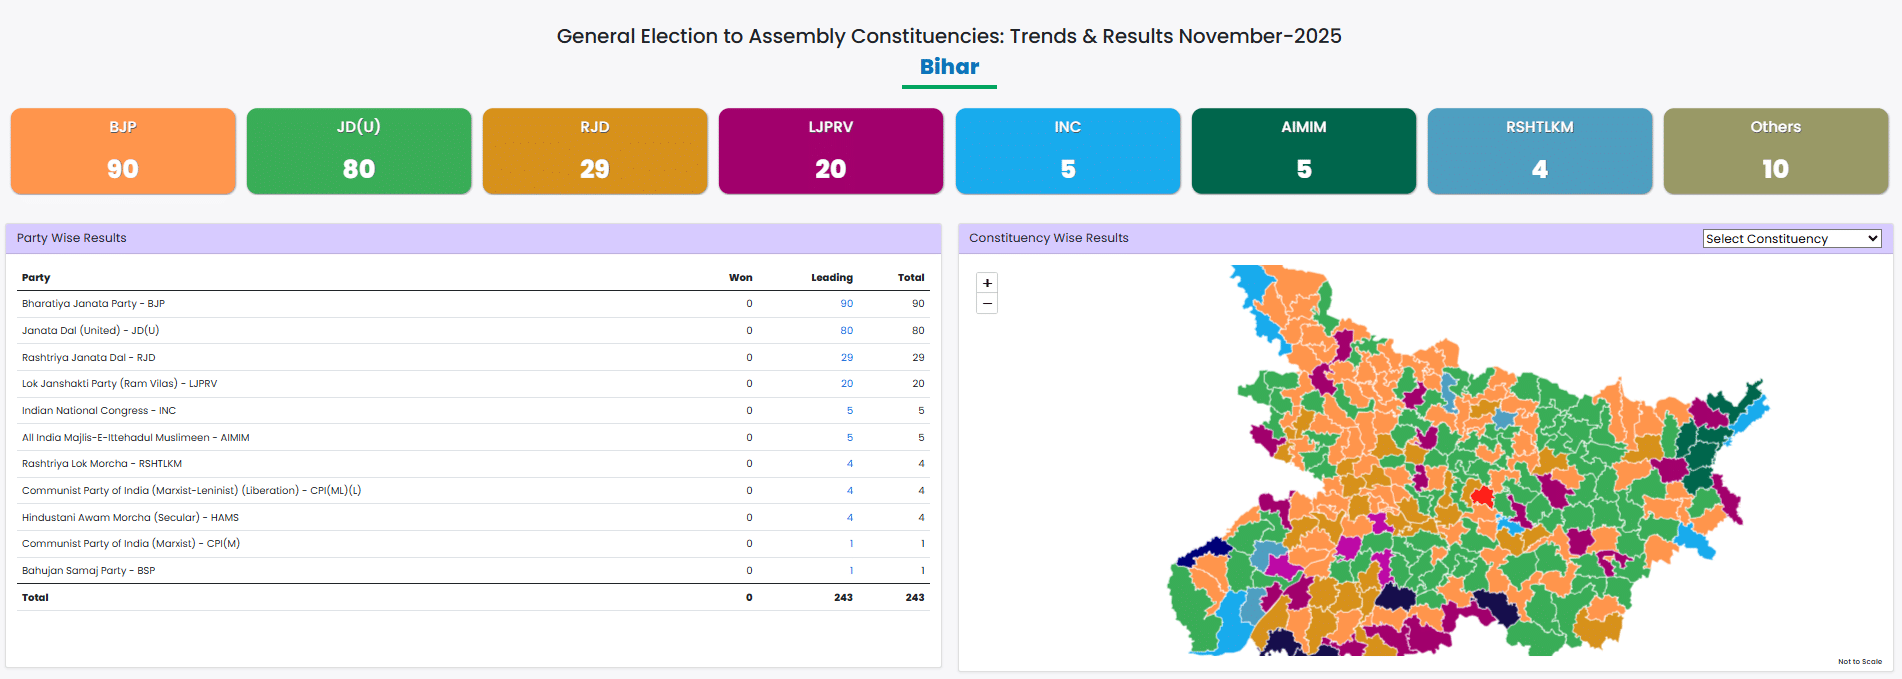Image resolution: width=1902 pixels, height=679 pixels.
Task: Open CPI(ML)(L) leading count link
Action: coord(850,491)
